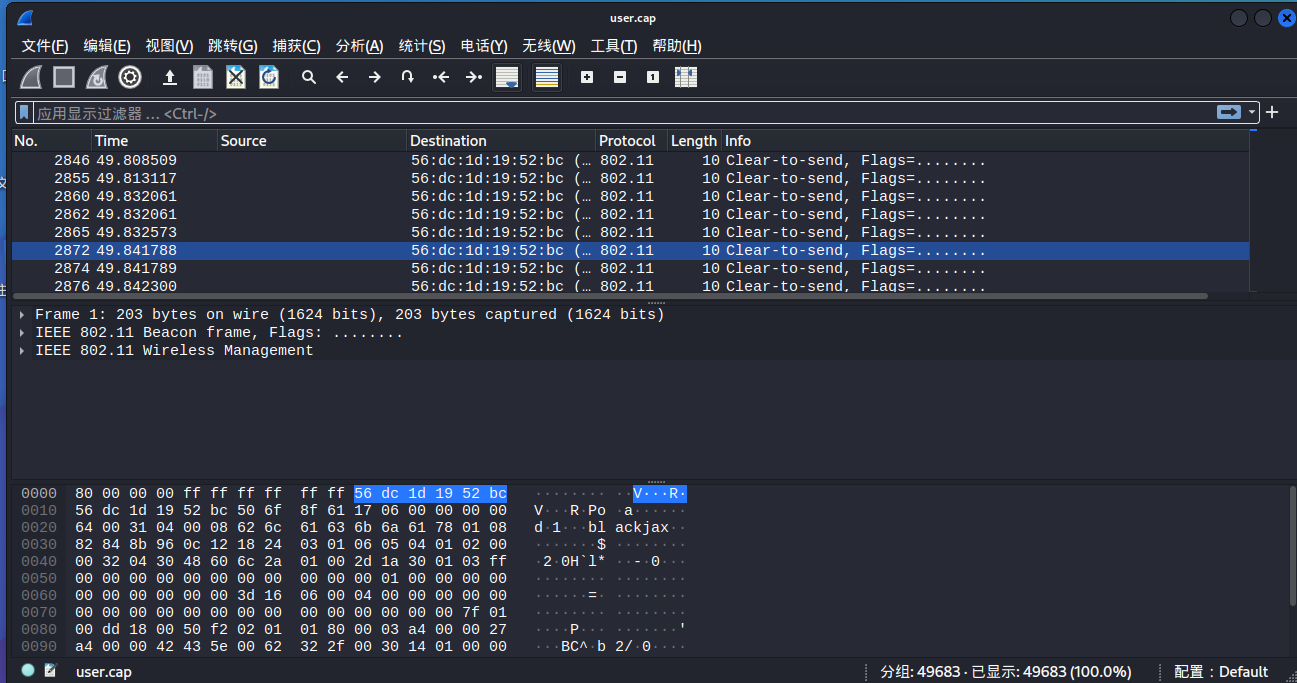This screenshot has height=683, width=1297.
Task: Sort by the Length column header
Action: coord(694,141)
